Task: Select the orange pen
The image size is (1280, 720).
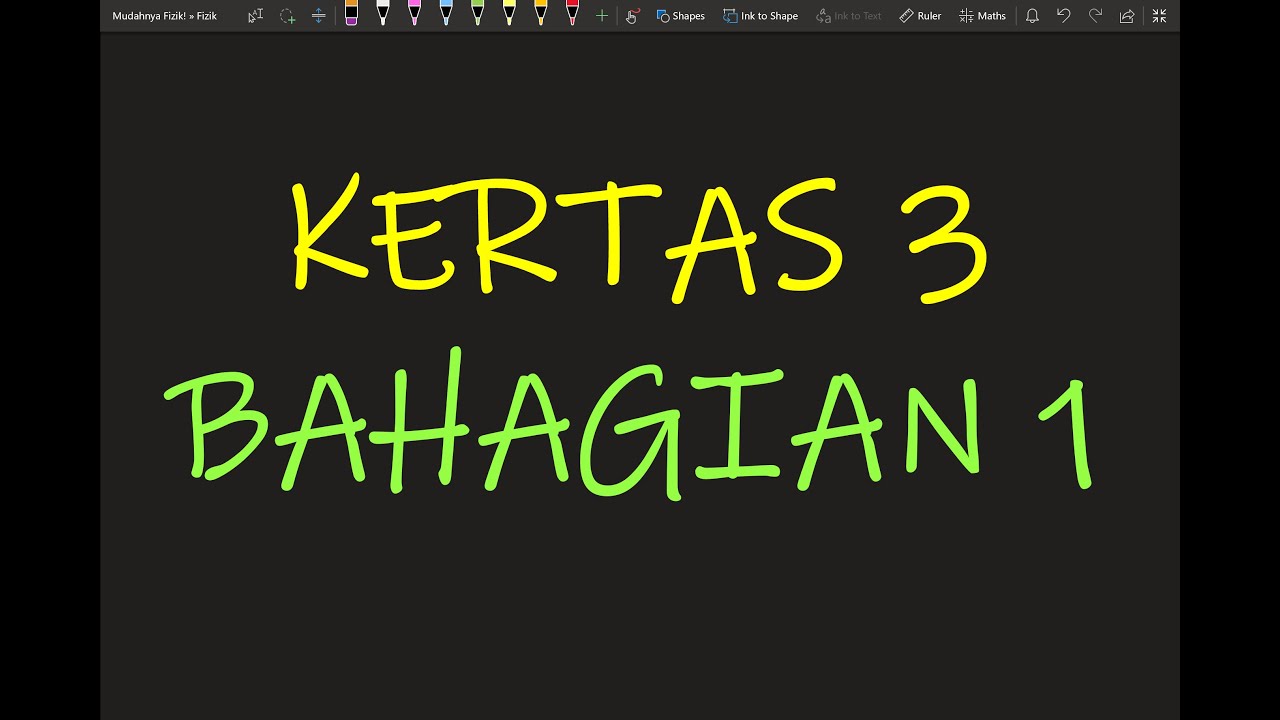Action: [x=541, y=14]
